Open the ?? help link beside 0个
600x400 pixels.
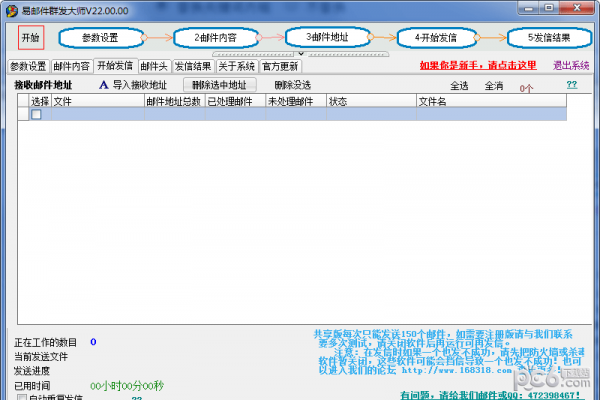(572, 85)
